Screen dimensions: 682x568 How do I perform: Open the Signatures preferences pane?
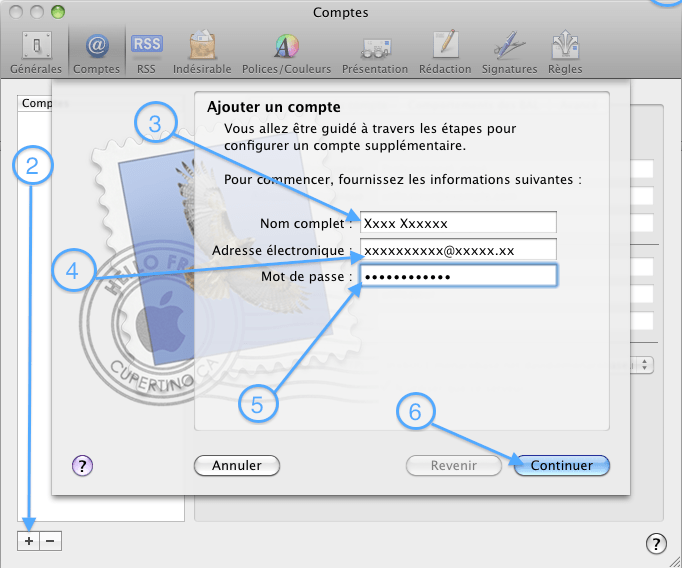(x=509, y=52)
